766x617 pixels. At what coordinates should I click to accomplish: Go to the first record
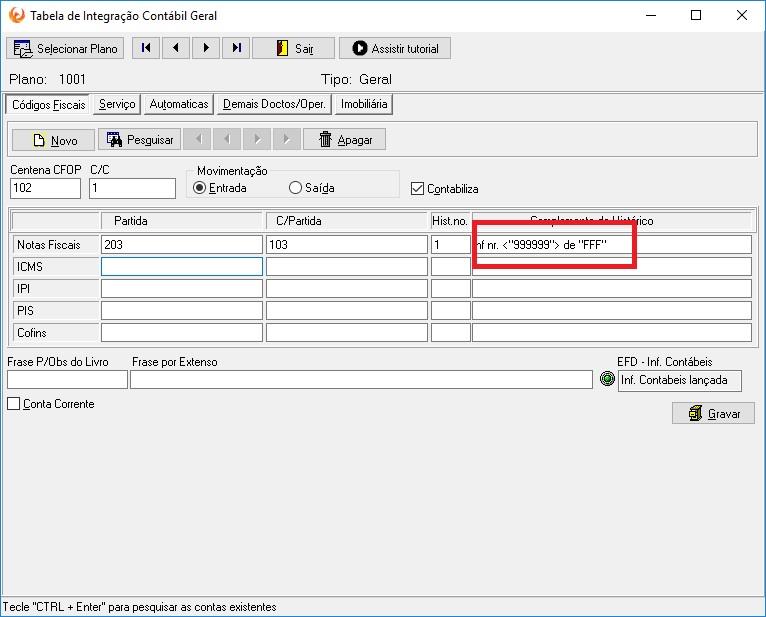(x=146, y=48)
